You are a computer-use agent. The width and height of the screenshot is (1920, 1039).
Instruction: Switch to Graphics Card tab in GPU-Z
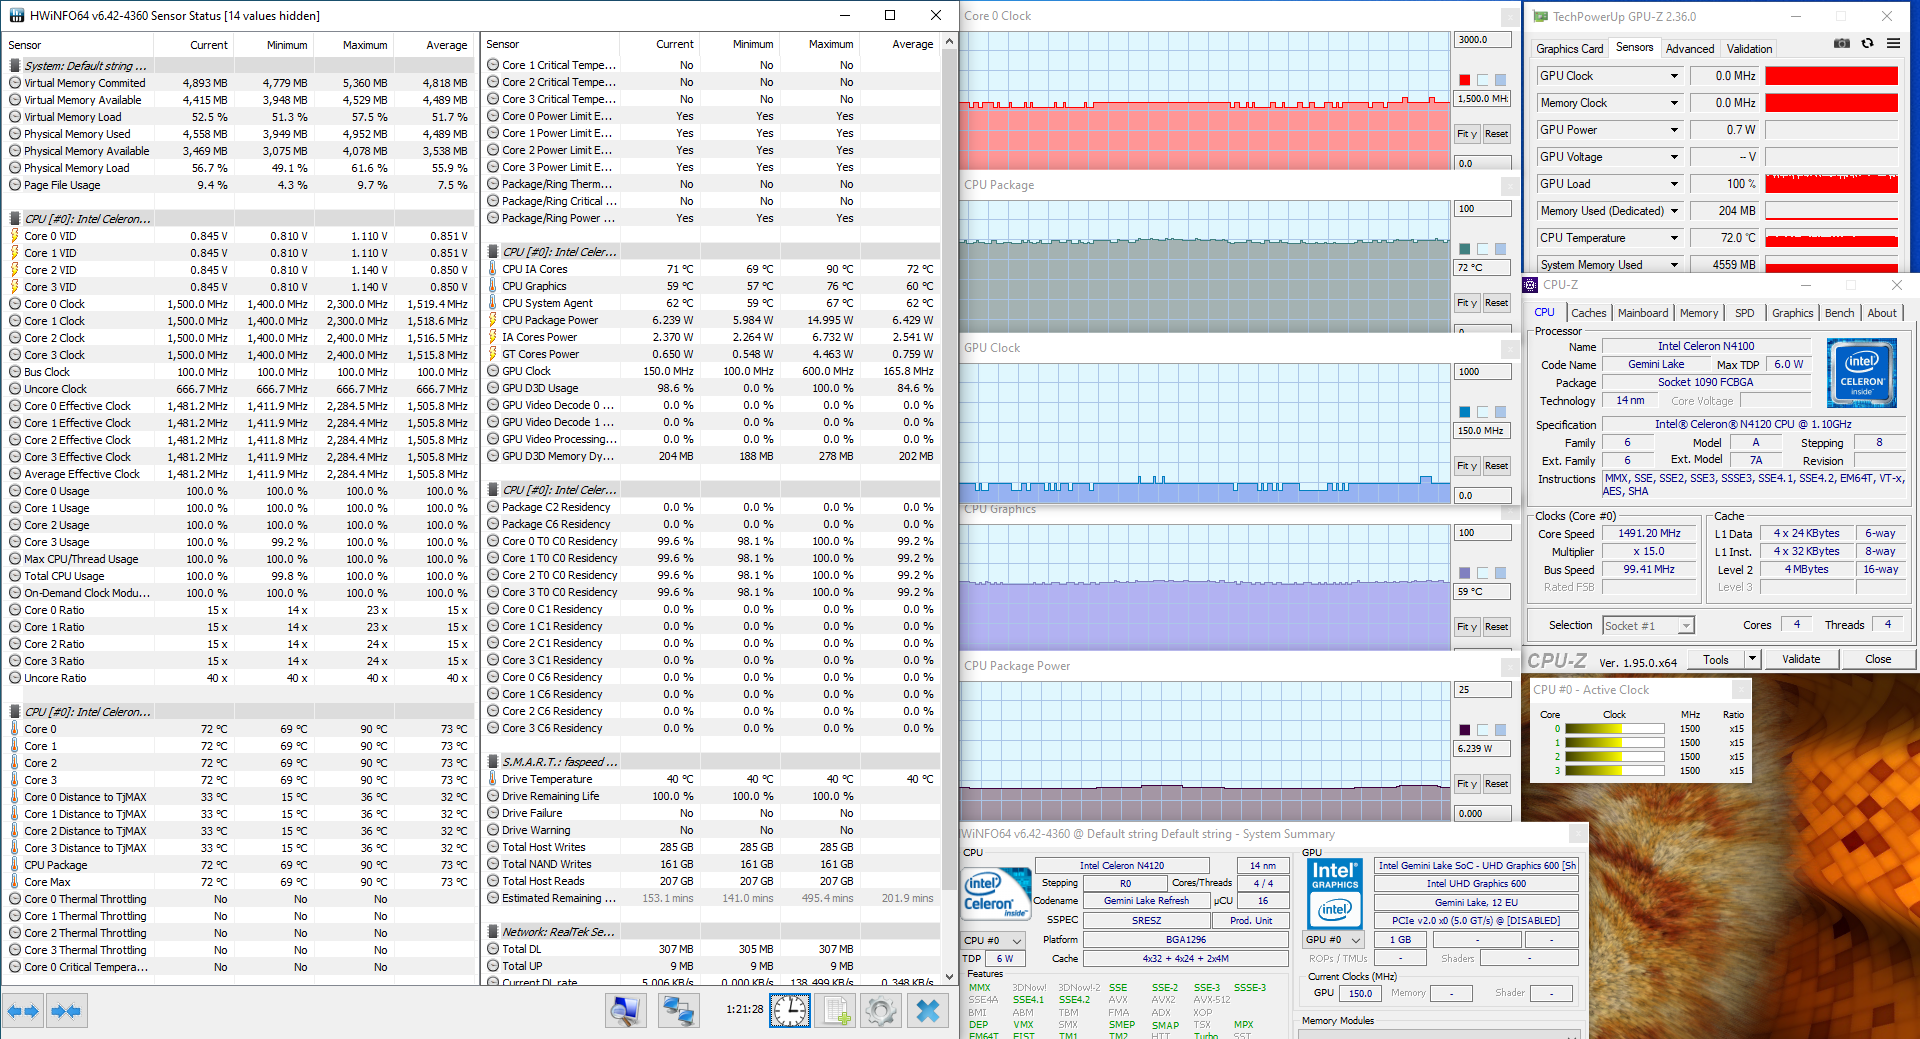[1569, 49]
